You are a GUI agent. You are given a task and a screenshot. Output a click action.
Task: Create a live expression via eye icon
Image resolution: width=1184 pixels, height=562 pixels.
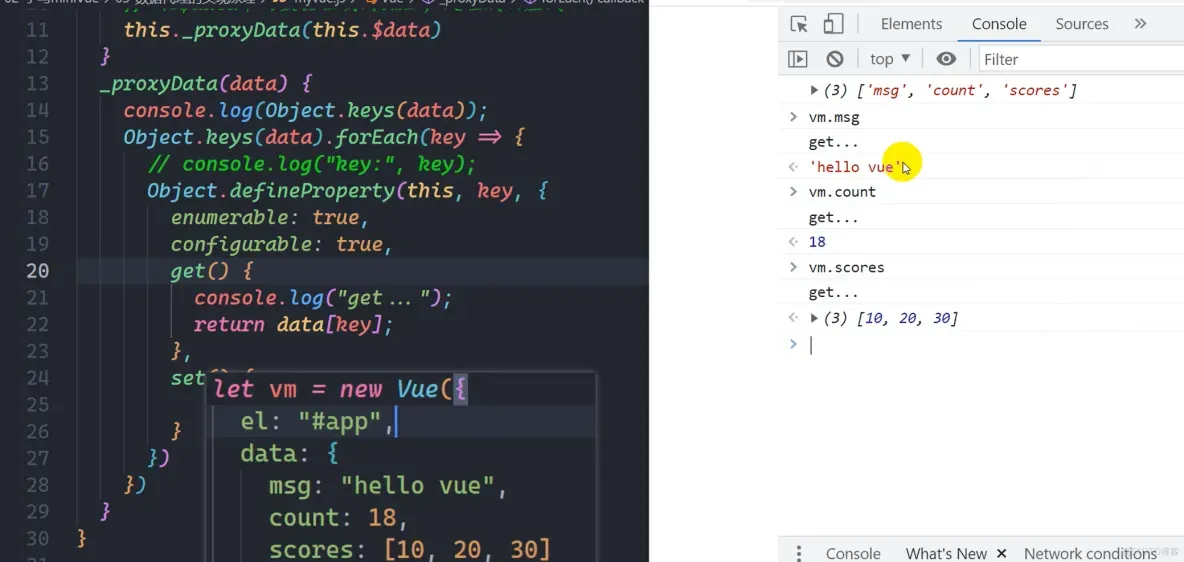point(946,59)
